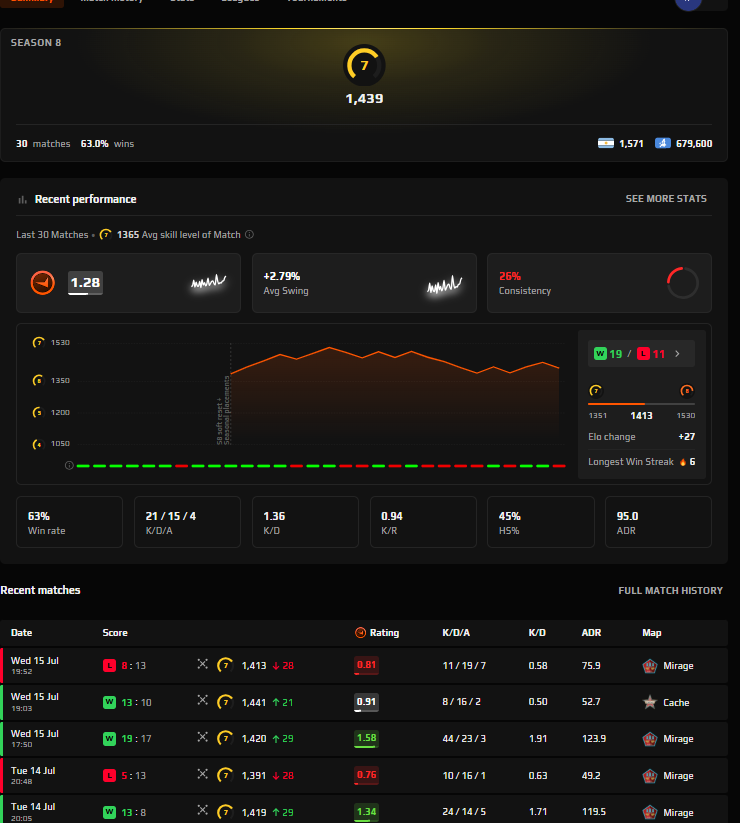Image resolution: width=740 pixels, height=823 pixels.
Task: Open the 0.94 K/R stat card
Action: coord(424,522)
